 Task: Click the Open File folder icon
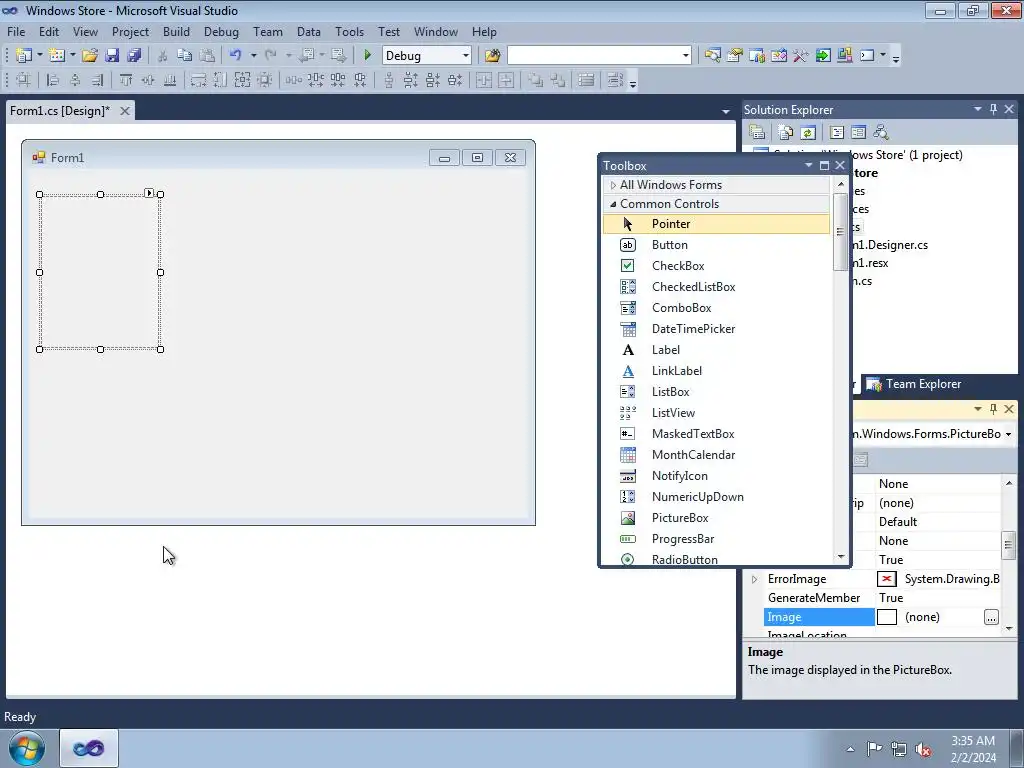tap(89, 56)
